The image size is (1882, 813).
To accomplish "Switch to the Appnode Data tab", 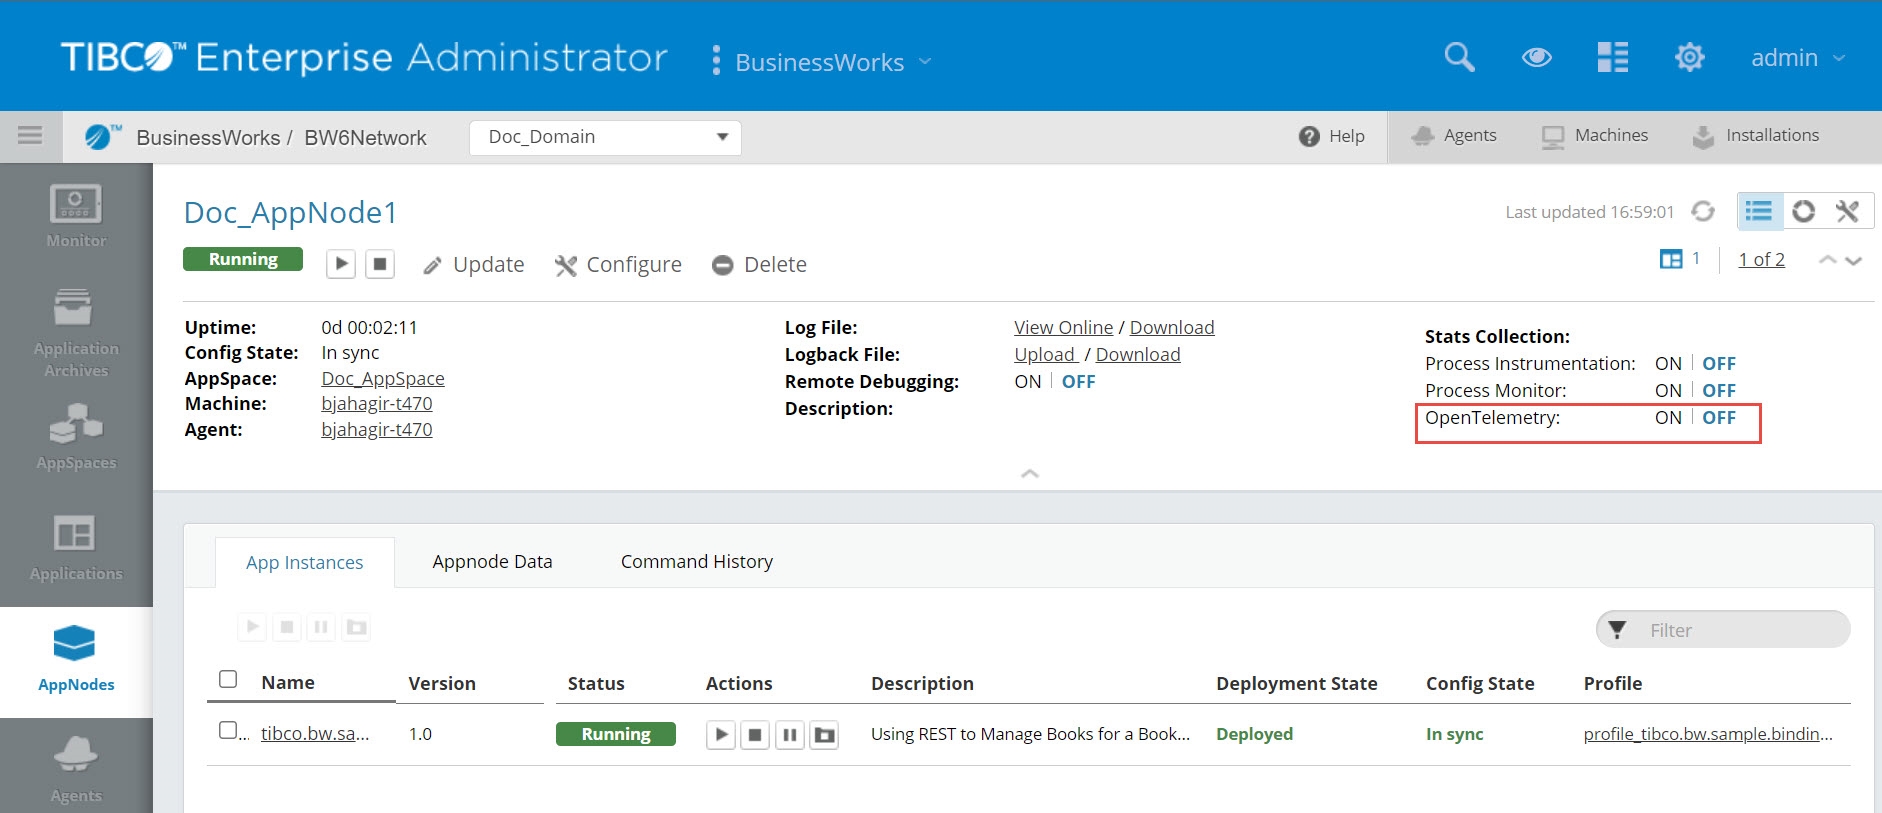I will (492, 562).
